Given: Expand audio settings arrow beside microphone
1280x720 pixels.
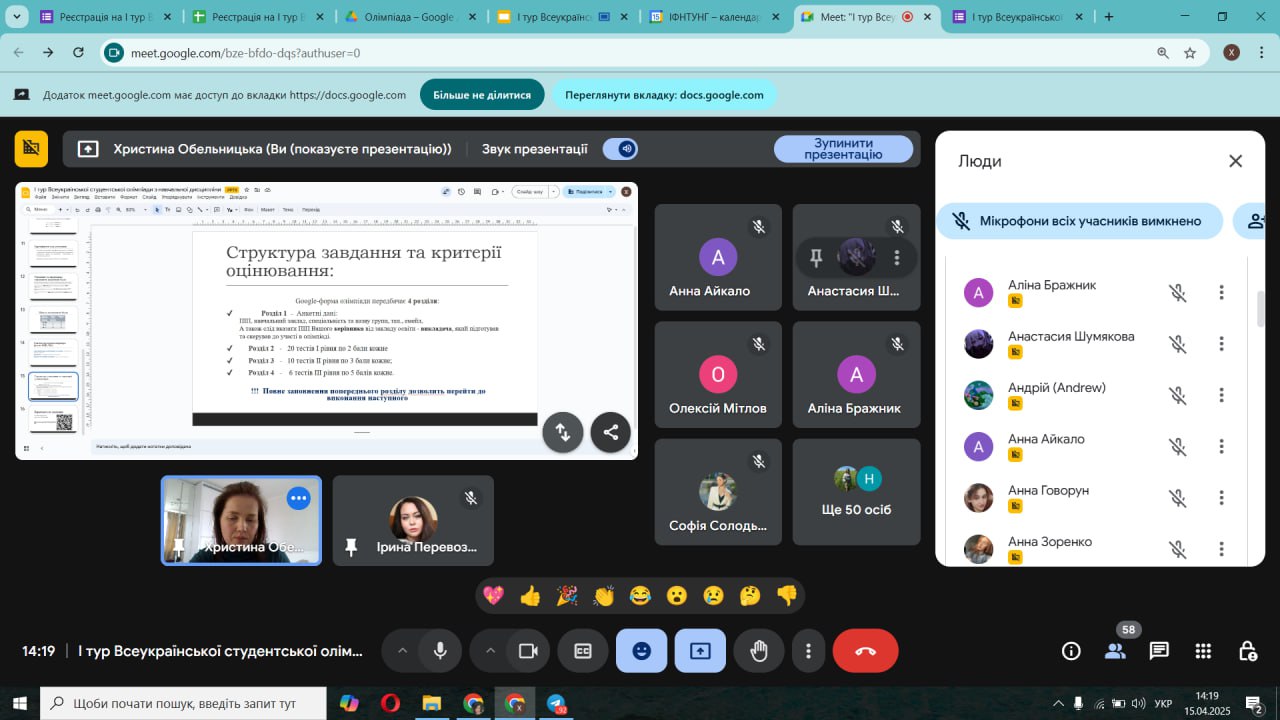Looking at the screenshot, I should [402, 651].
